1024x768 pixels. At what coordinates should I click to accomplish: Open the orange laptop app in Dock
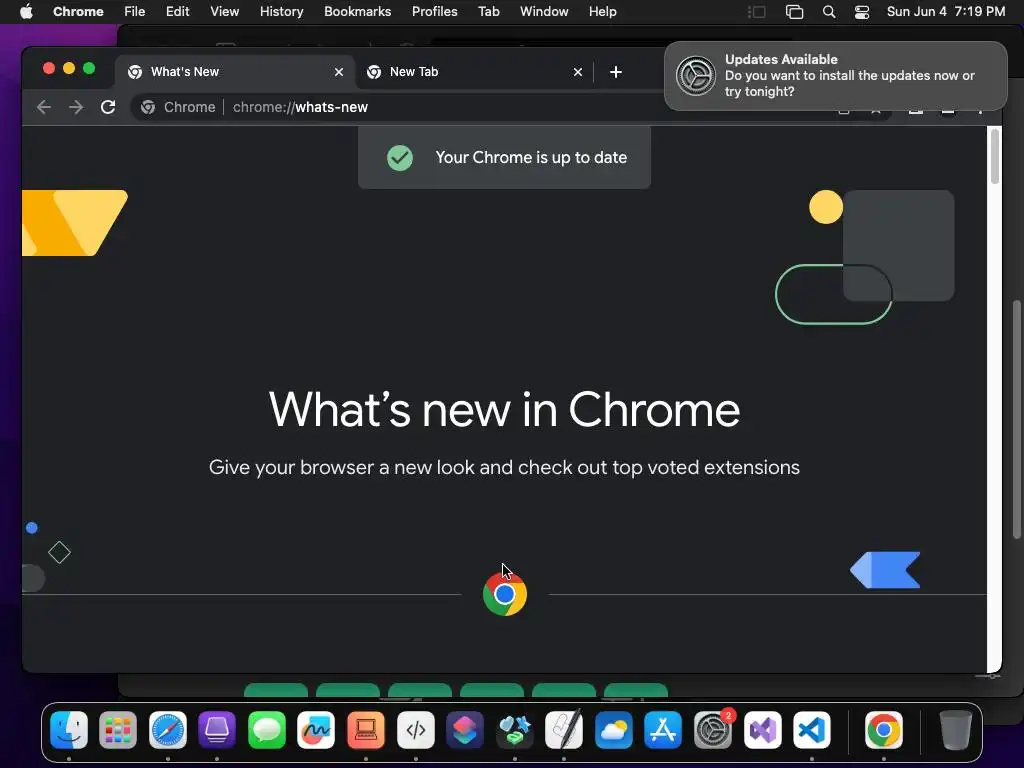click(366, 729)
